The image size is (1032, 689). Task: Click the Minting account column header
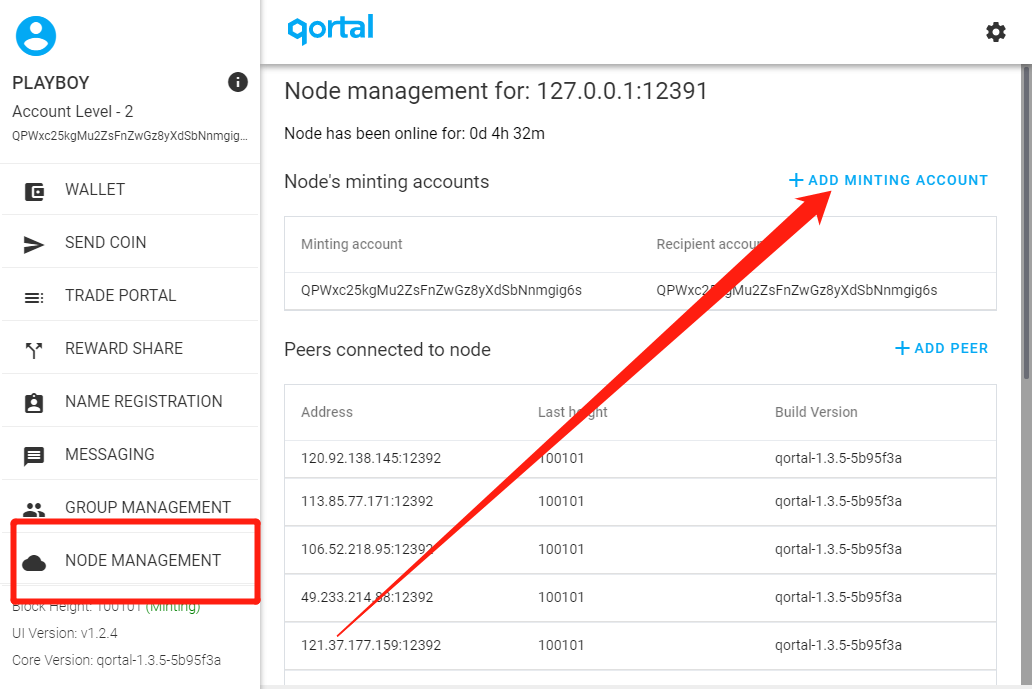(351, 244)
